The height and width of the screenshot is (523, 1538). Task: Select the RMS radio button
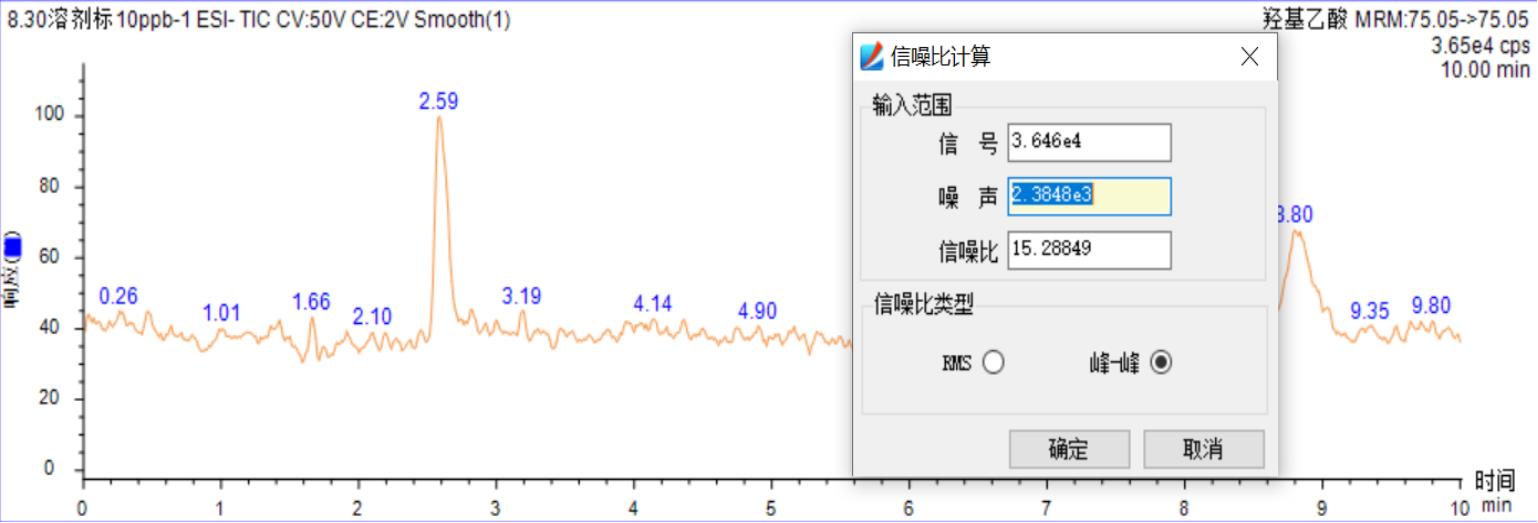coord(993,363)
